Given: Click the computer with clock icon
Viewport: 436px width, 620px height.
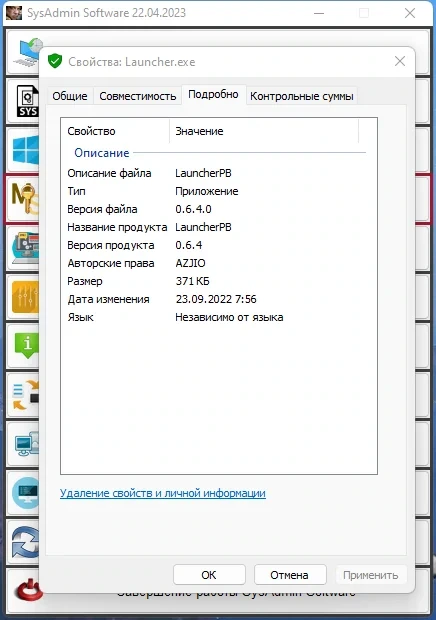Looking at the screenshot, I should pos(28,52).
